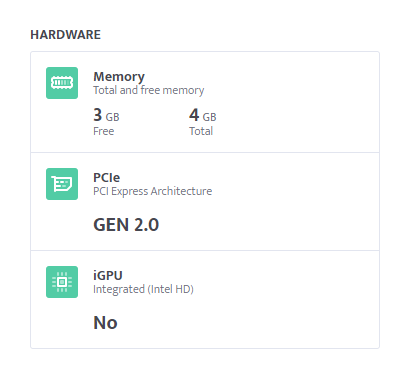The width and height of the screenshot is (410, 379).
Task: Click the green PCIe card icon
Action: point(62,184)
